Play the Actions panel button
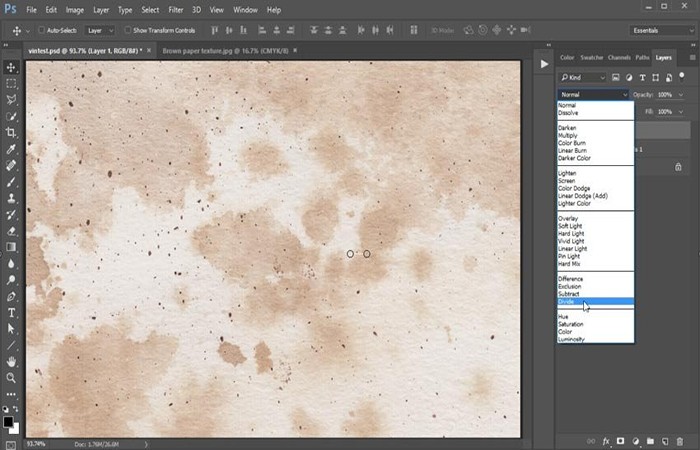The image size is (700, 450). 544,64
